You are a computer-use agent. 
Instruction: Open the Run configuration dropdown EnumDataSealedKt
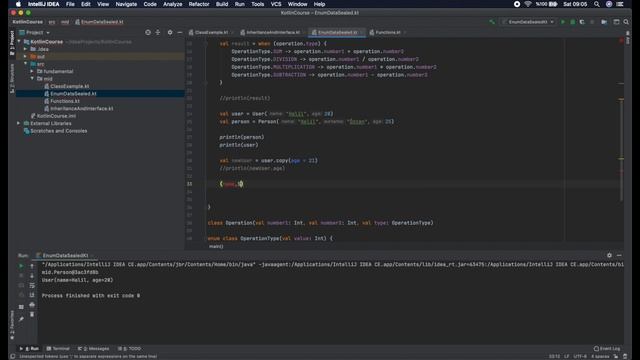tap(529, 22)
